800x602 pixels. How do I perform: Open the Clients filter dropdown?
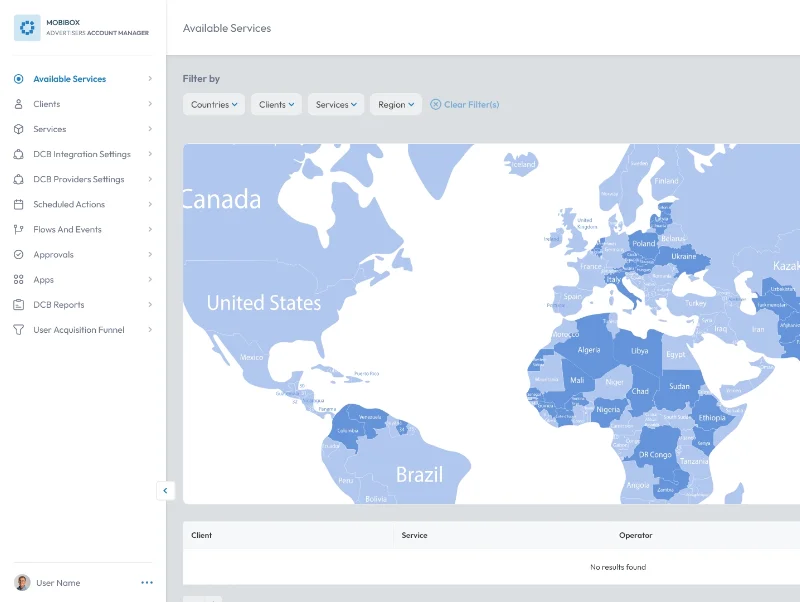click(x=276, y=104)
